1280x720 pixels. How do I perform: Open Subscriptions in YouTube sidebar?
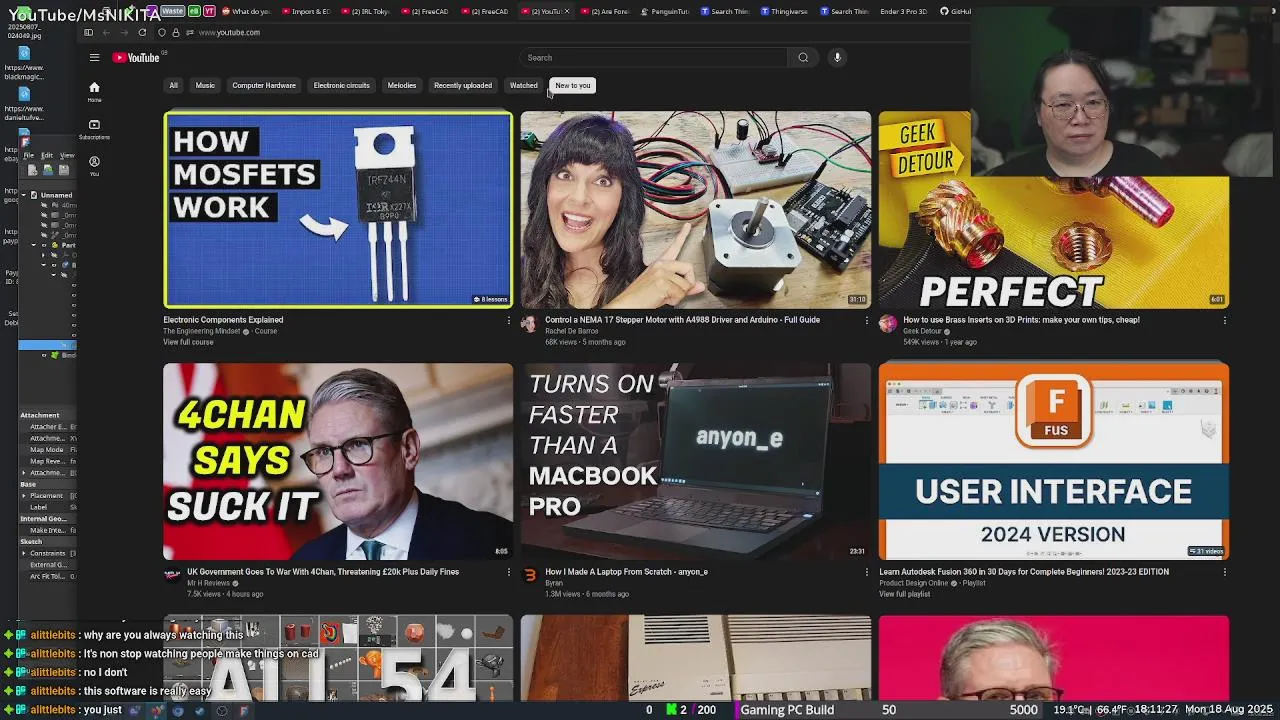click(x=94, y=129)
